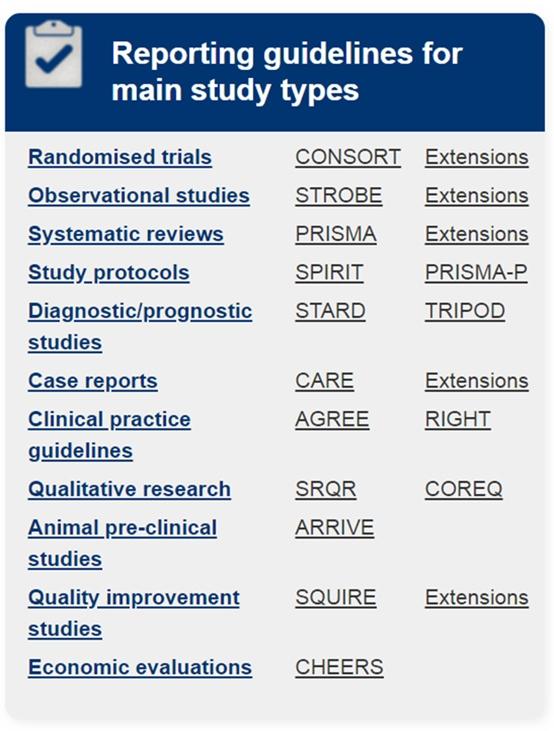This screenshot has height=731, width=554.
Task: Click the clipboard checkmark icon in header
Action: 54,54
